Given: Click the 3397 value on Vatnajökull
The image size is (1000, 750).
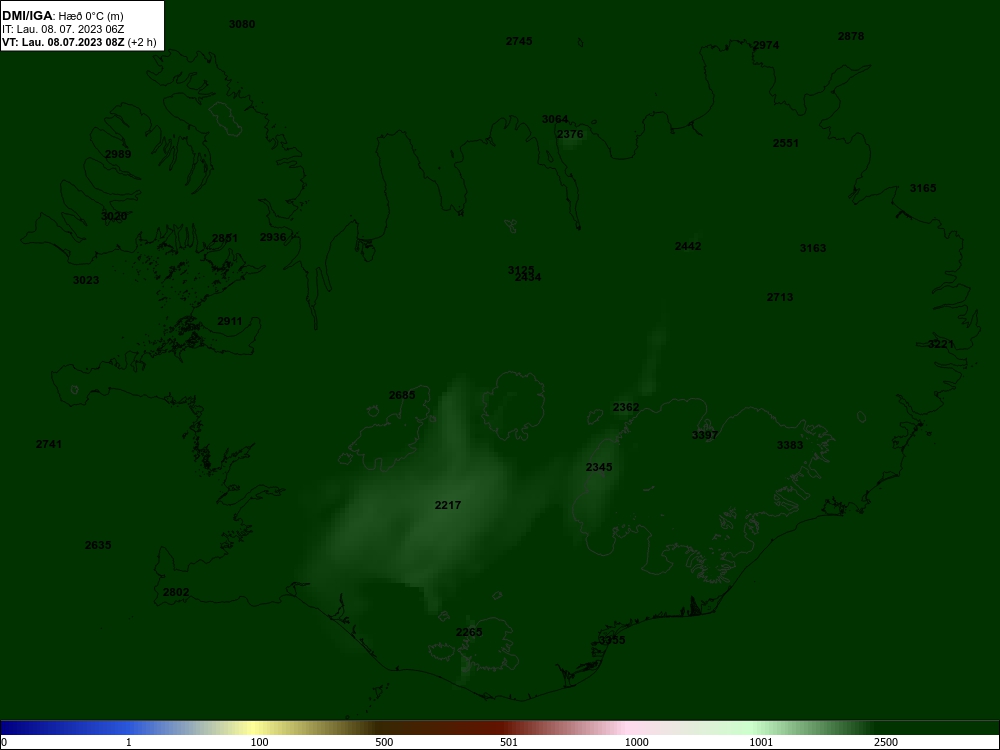Looking at the screenshot, I should tap(705, 434).
